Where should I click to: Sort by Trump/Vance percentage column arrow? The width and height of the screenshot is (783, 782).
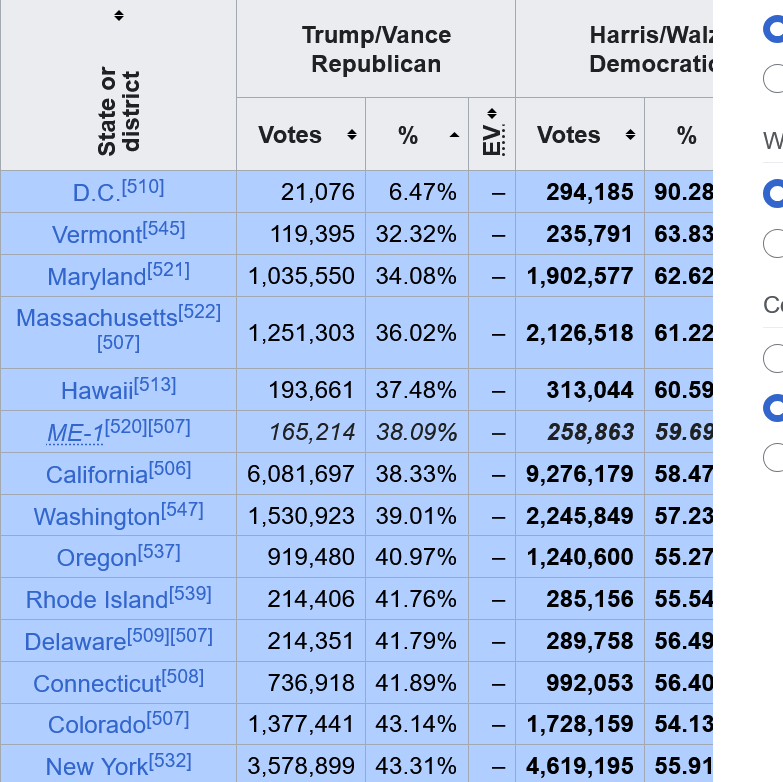point(454,135)
